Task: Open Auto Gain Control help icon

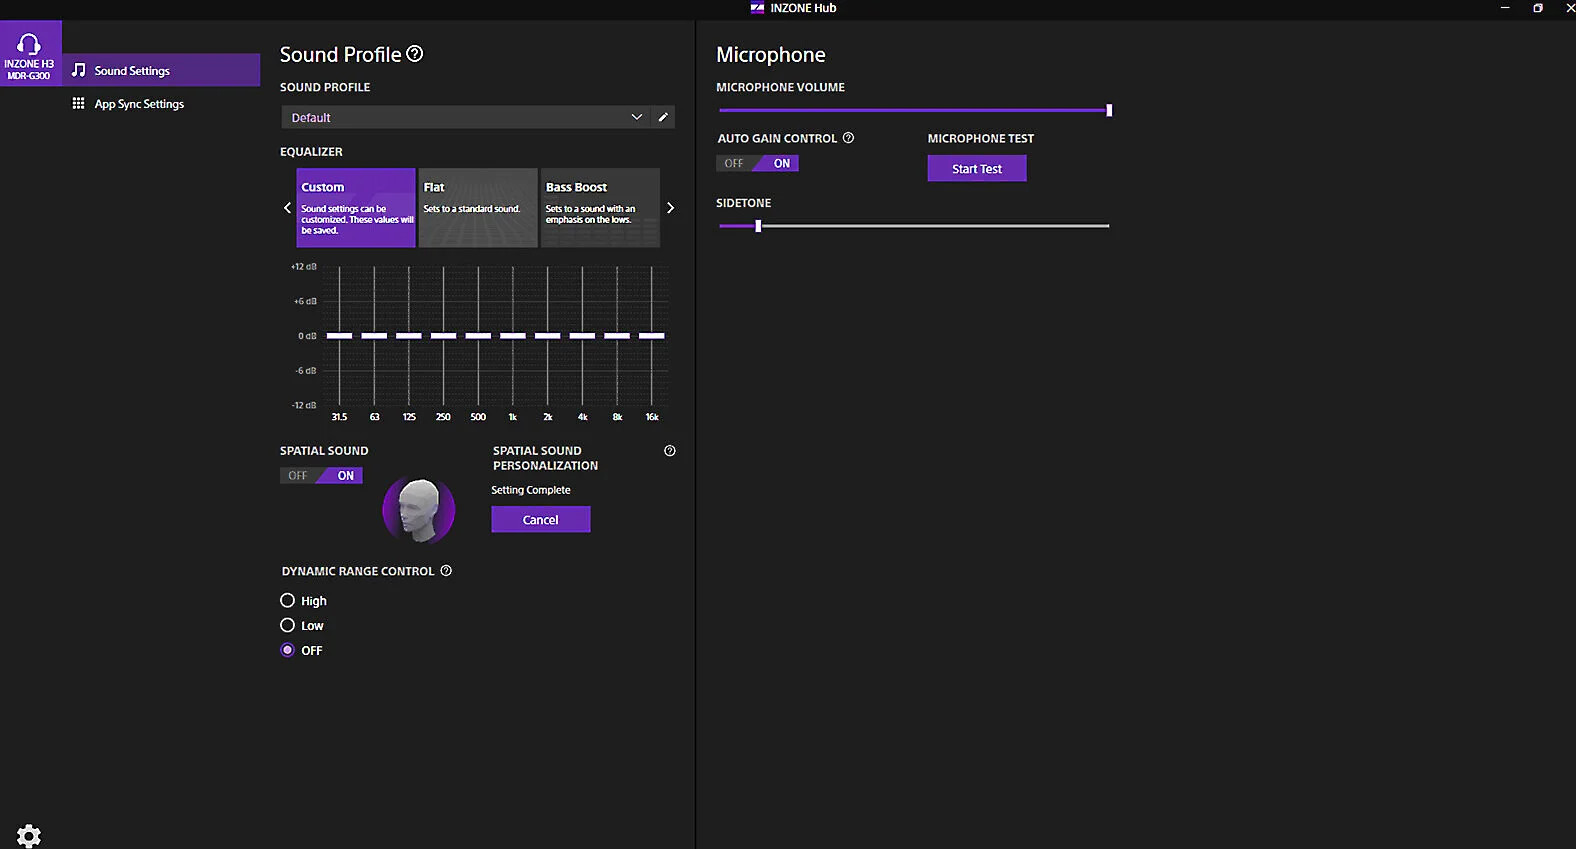Action: pyautogui.click(x=848, y=138)
